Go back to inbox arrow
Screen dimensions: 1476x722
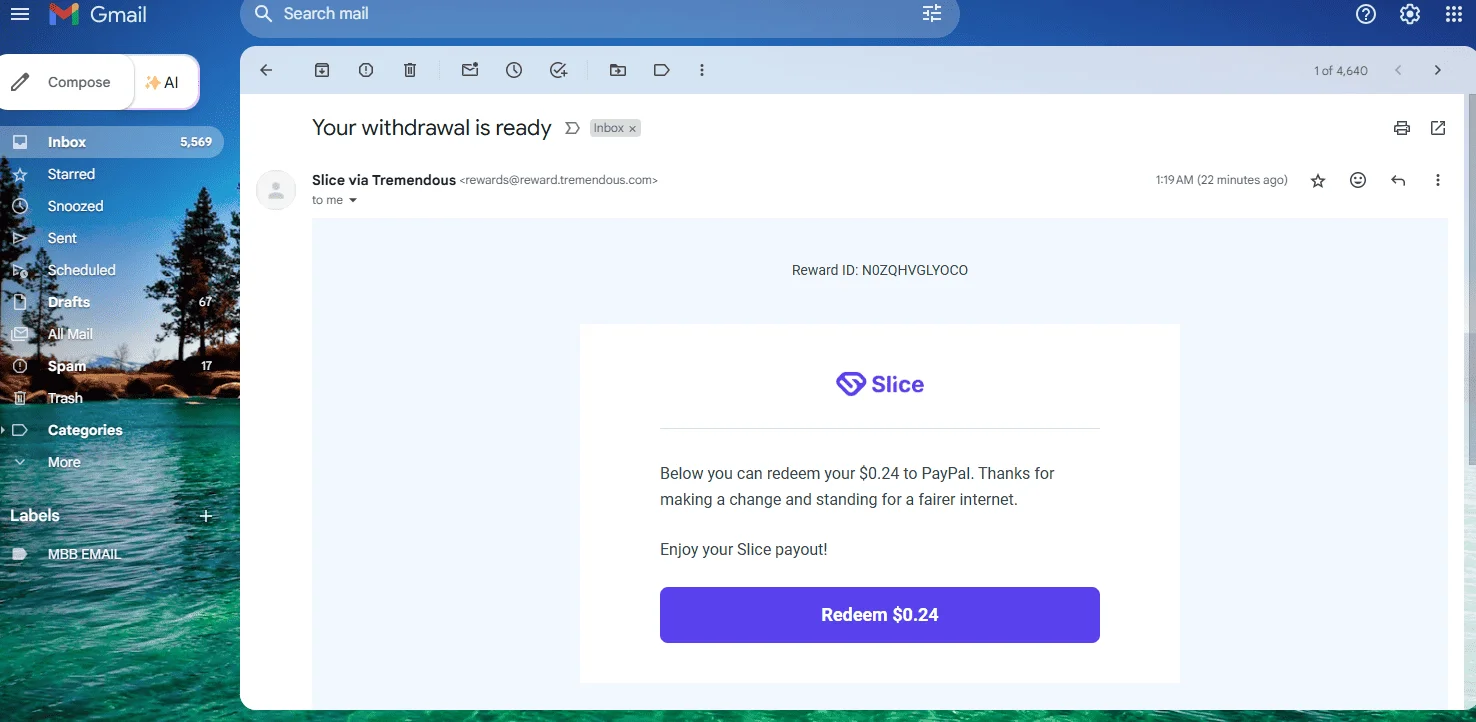tap(266, 70)
